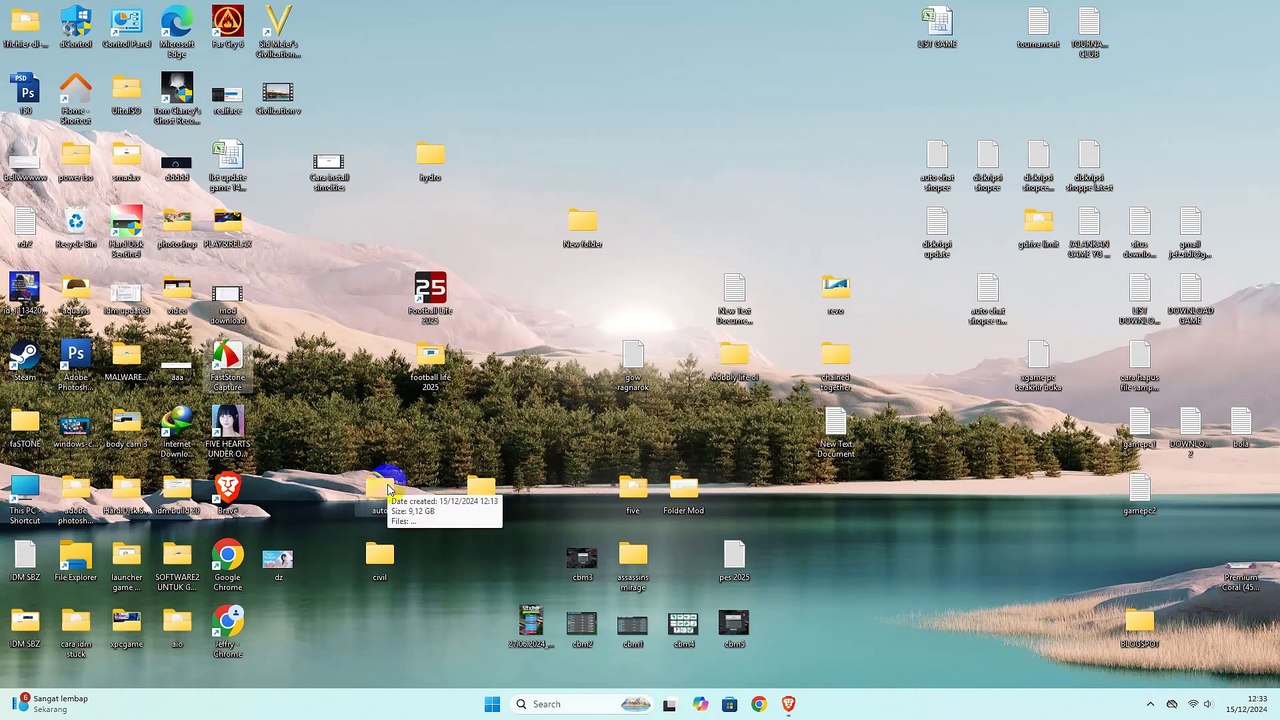
Task: Open Chrome from the taskbar
Action: coord(759,704)
